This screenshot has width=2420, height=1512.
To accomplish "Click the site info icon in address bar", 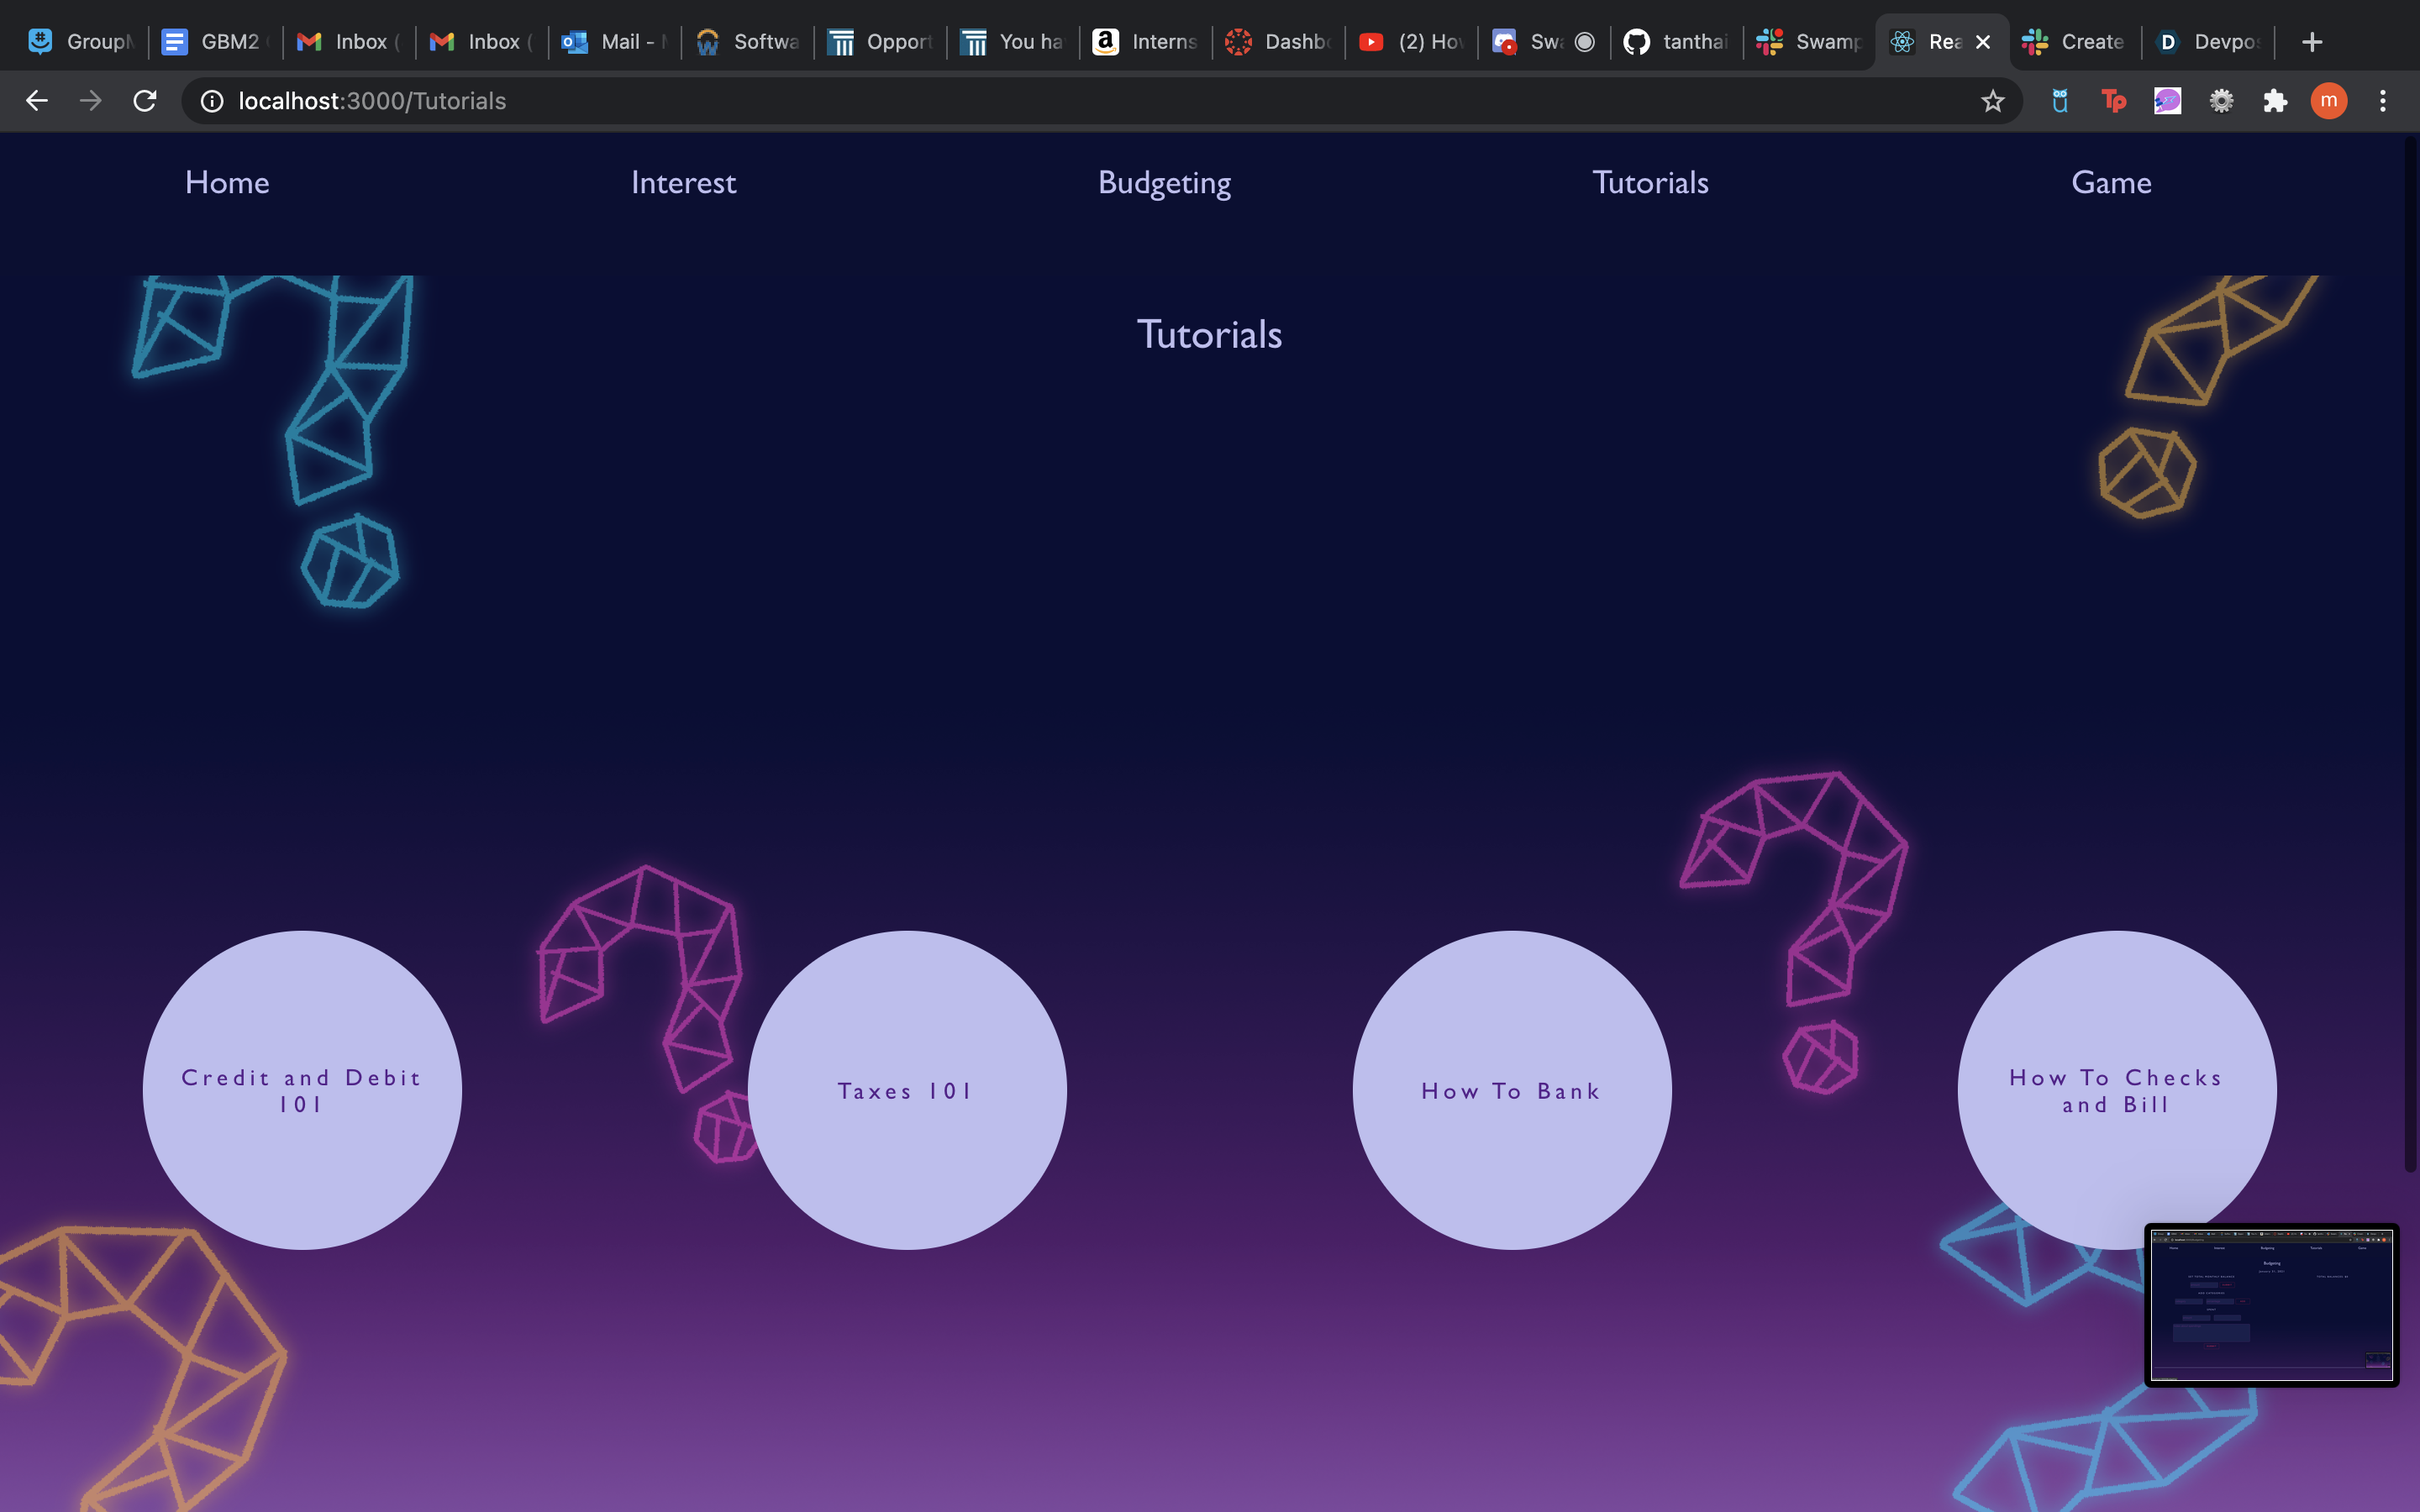I will (212, 101).
